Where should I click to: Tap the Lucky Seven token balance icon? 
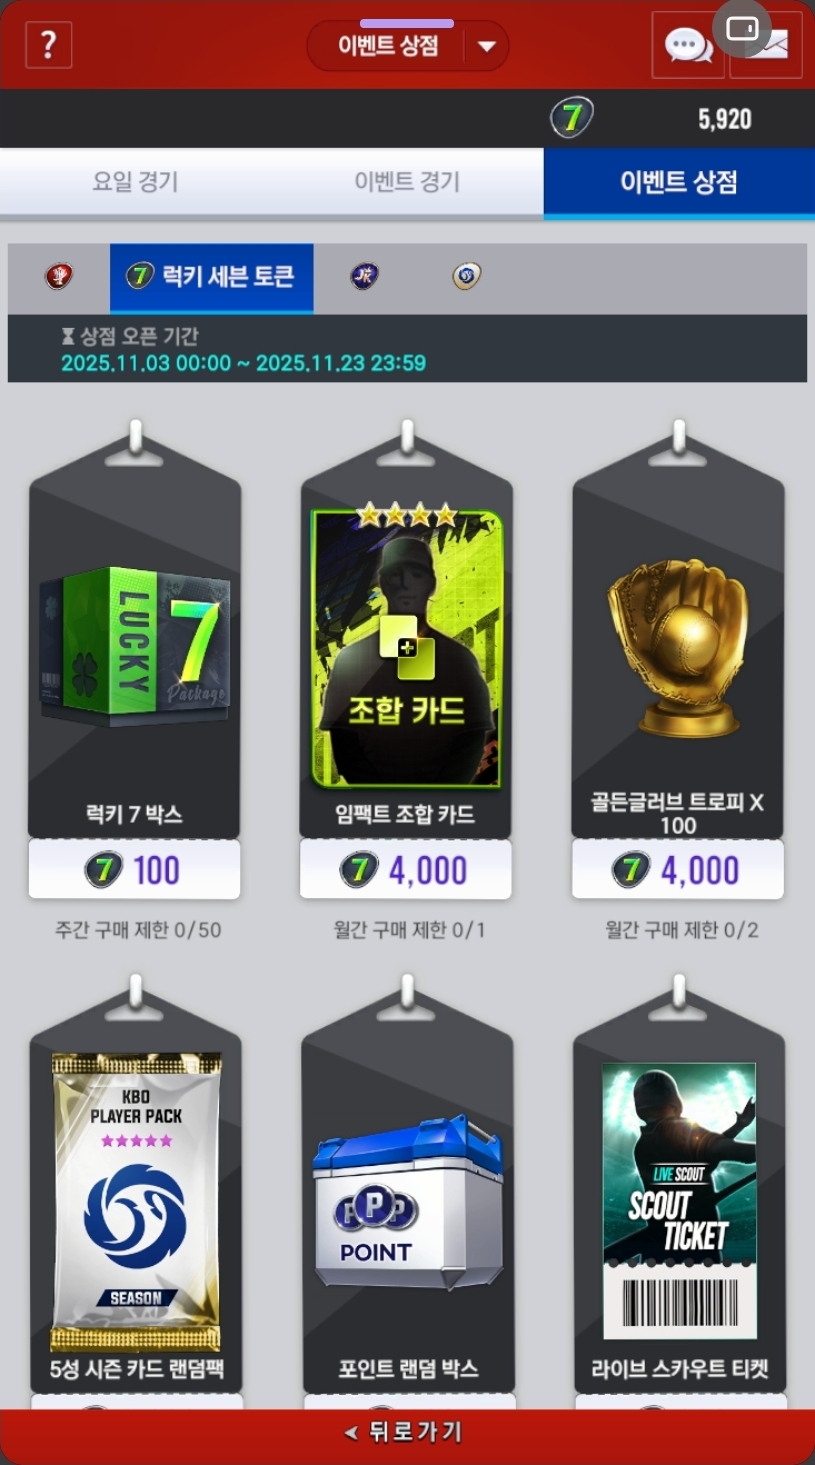(x=572, y=118)
